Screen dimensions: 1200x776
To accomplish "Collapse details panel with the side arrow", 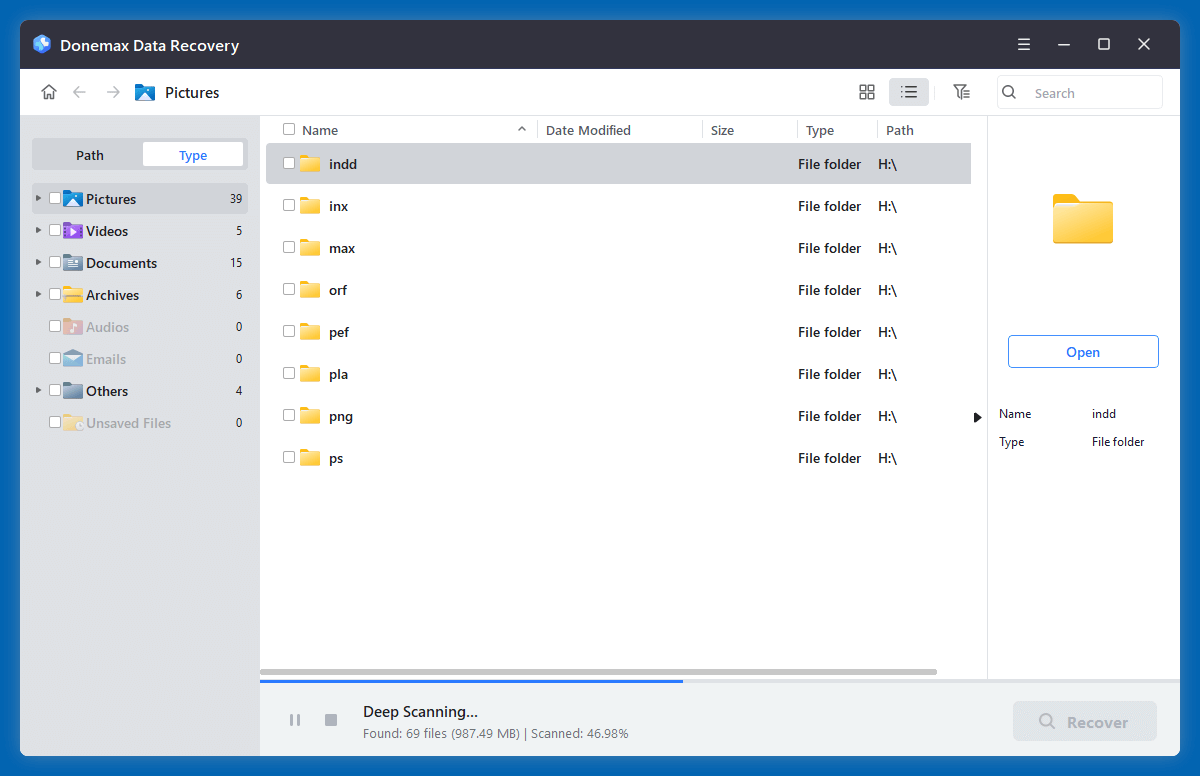I will [x=977, y=417].
